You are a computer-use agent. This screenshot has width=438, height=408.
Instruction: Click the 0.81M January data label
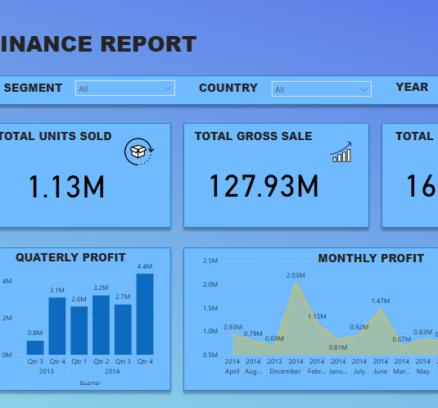click(x=338, y=348)
